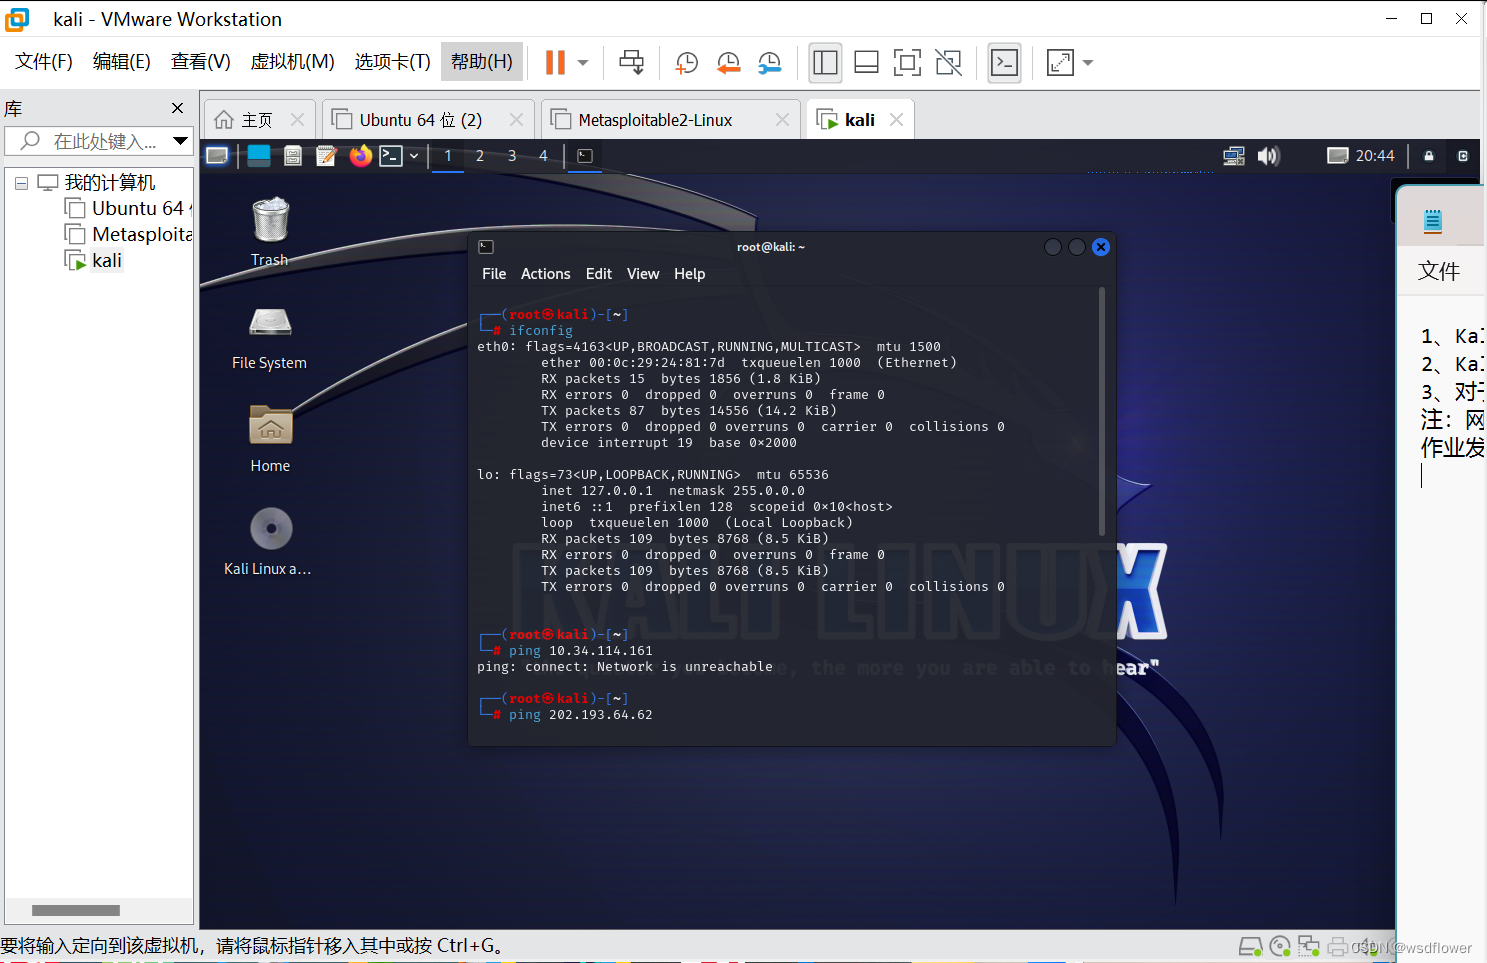The height and width of the screenshot is (963, 1487).
Task: Close the Ubuntu 64 位 (2) tab
Action: 516,120
